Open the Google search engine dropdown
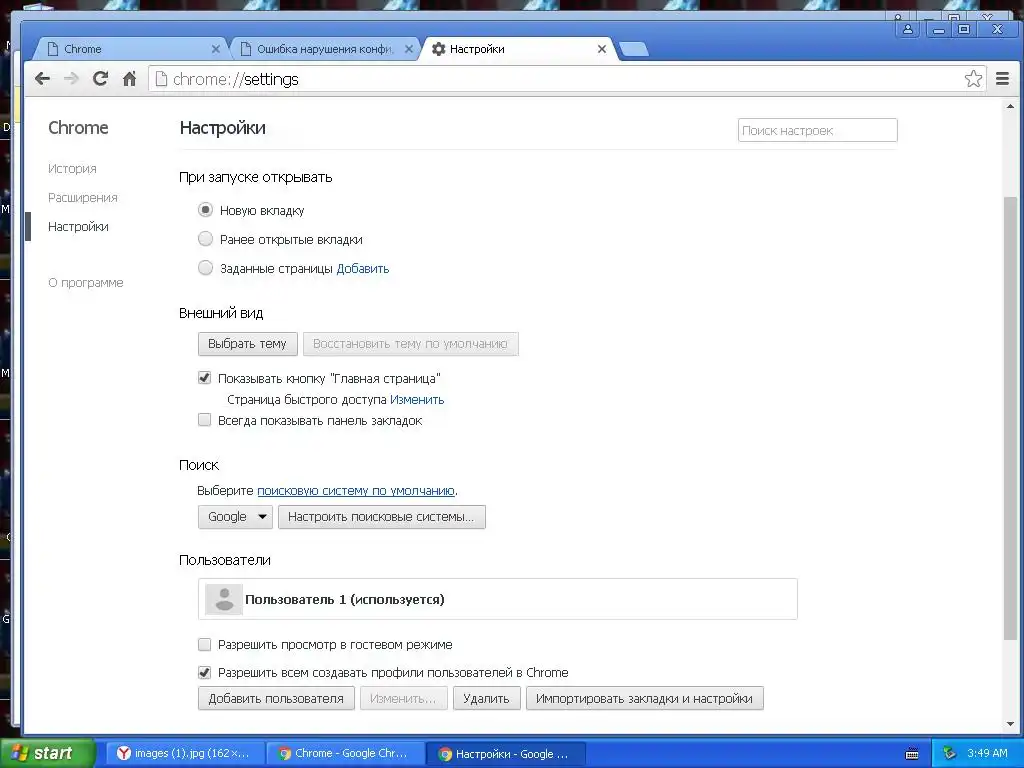 point(235,517)
